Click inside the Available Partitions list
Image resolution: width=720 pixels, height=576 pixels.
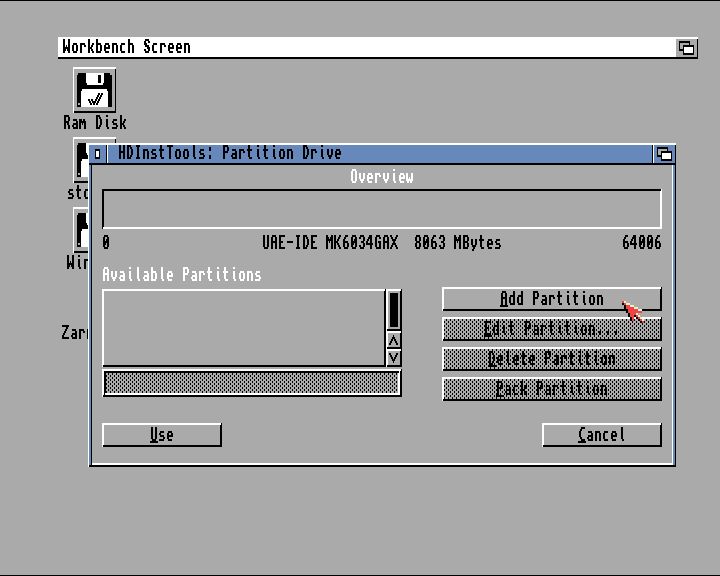[x=243, y=328]
